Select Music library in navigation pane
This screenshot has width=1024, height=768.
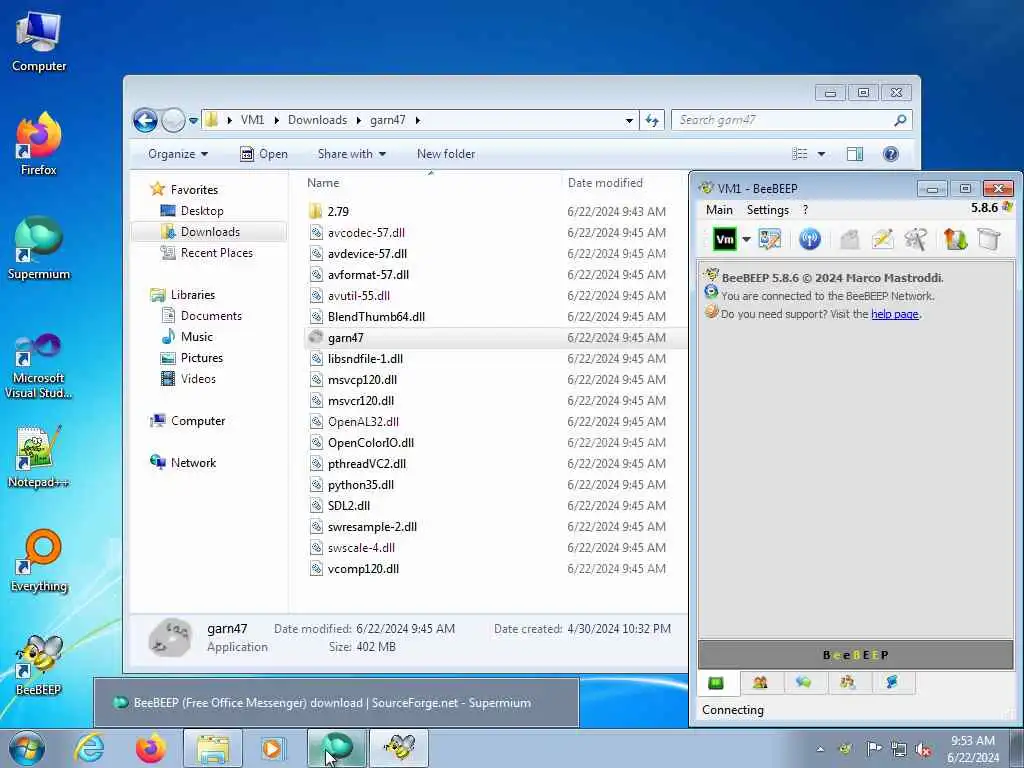point(197,337)
